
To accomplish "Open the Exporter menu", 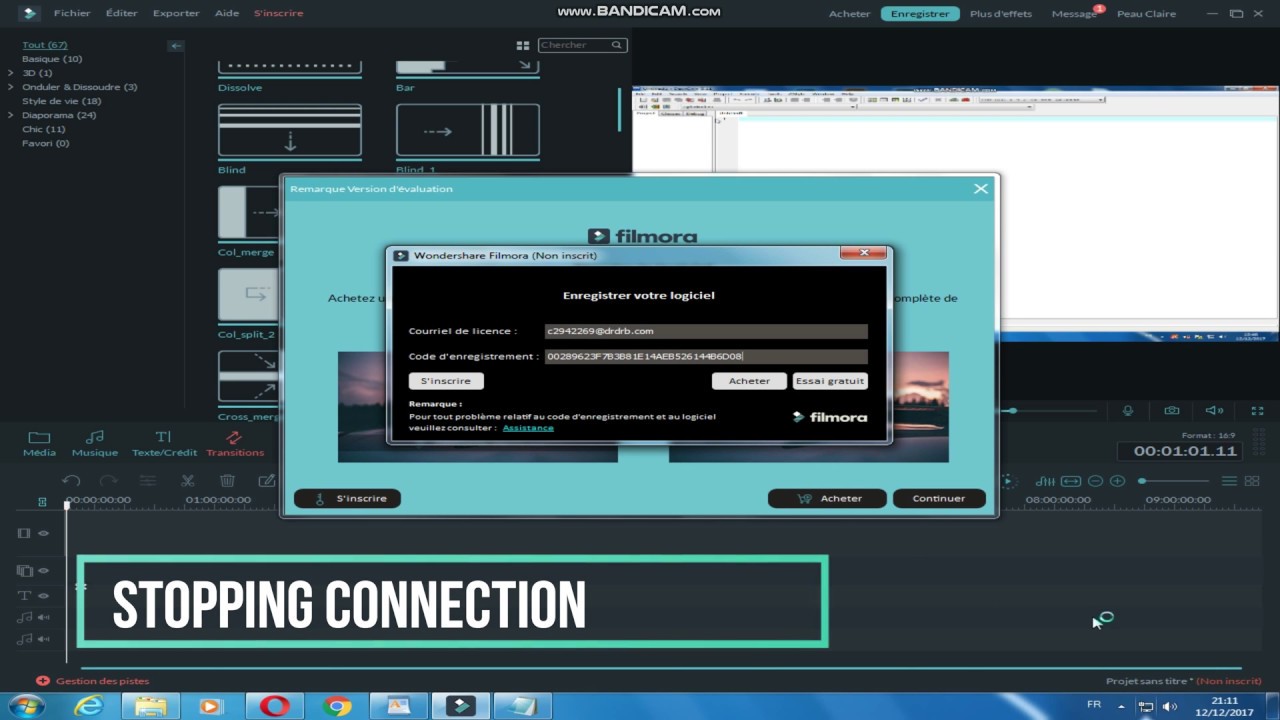I will 176,13.
